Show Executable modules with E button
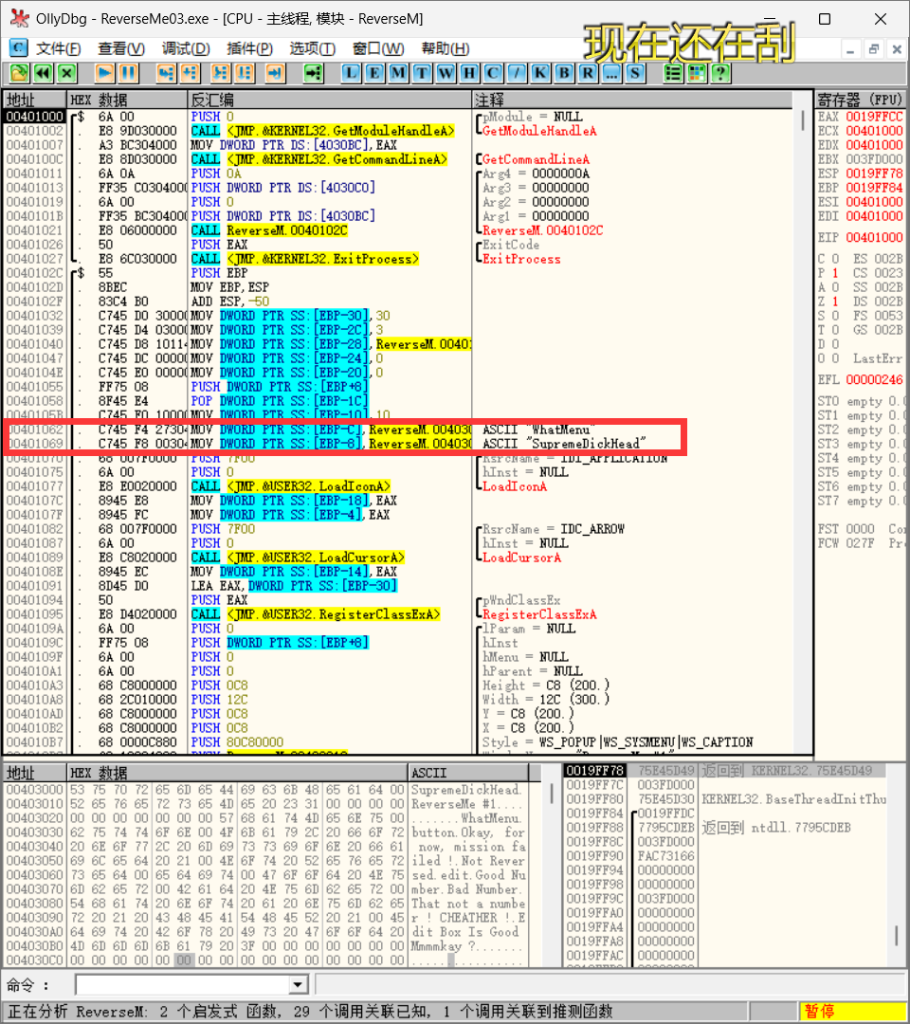This screenshot has height=1024, width=910. click(x=375, y=73)
